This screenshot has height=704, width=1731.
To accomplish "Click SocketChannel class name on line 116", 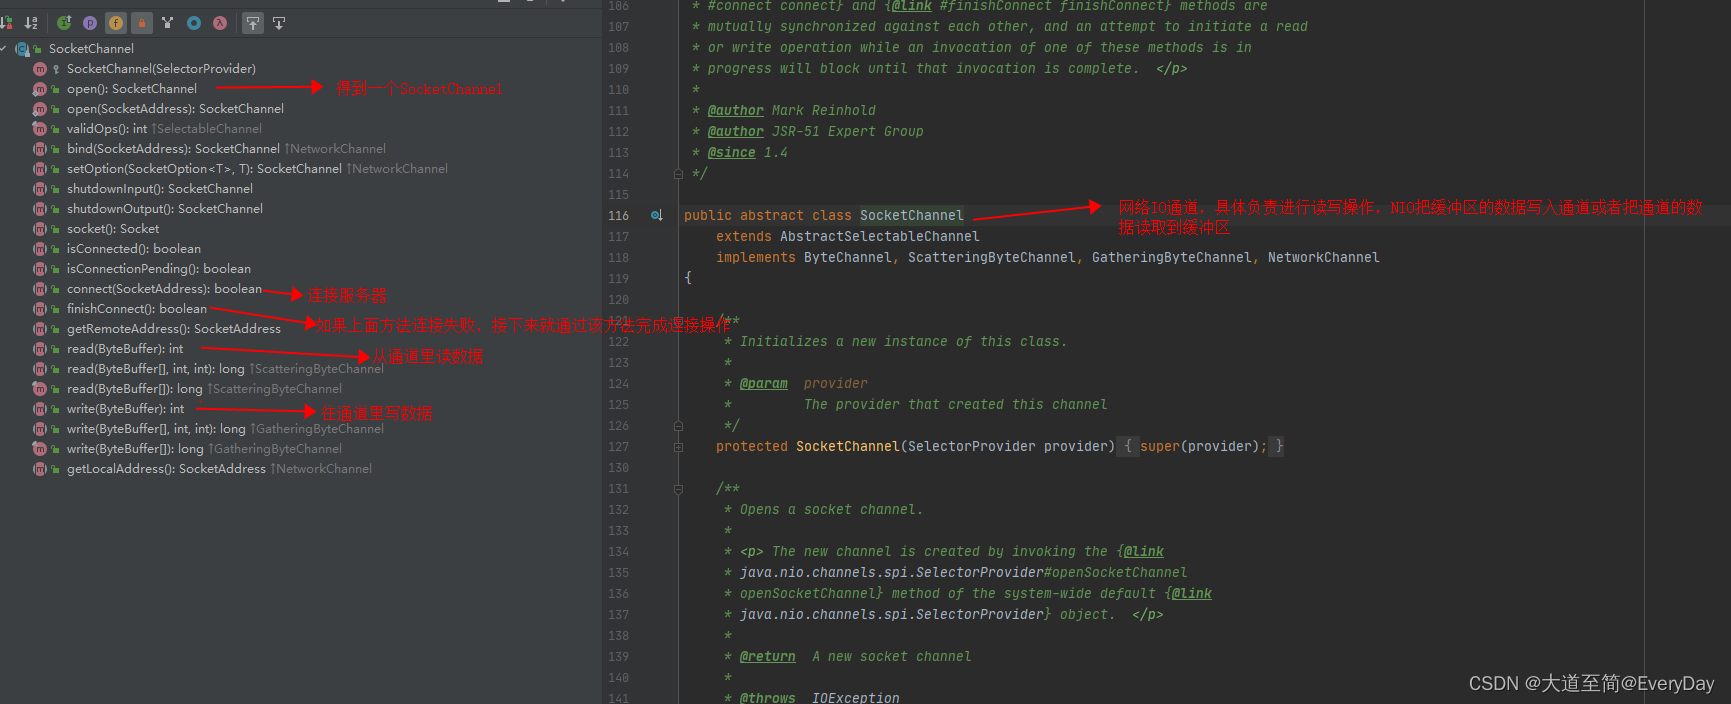I will 911,215.
